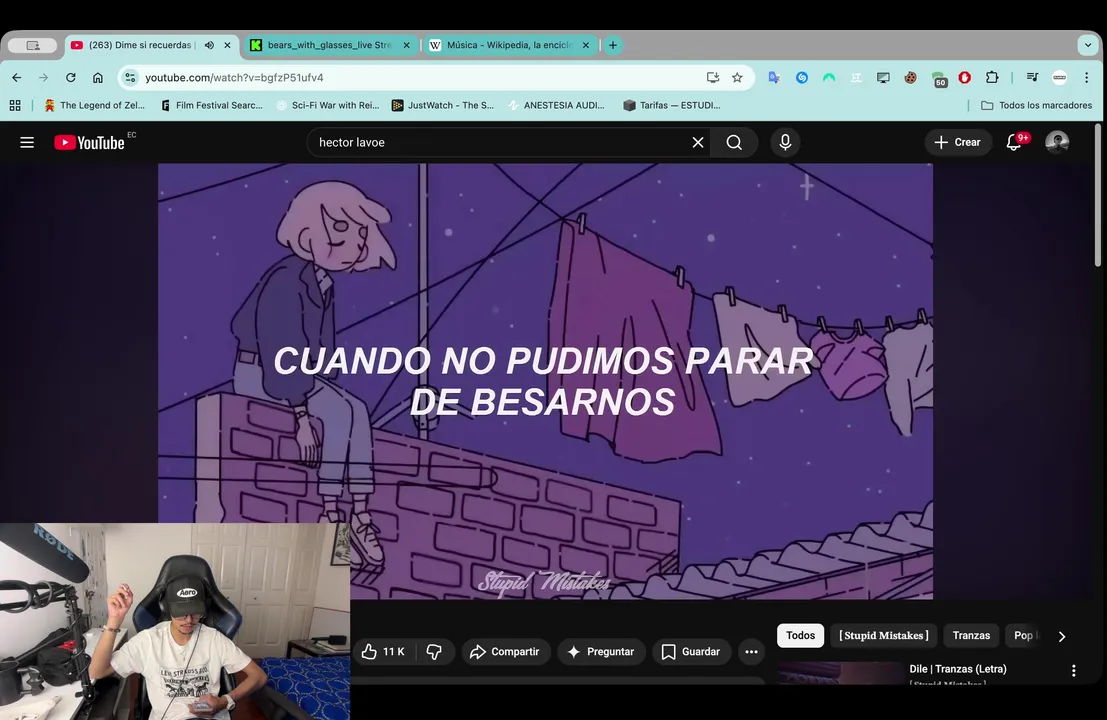1107x720 pixels.
Task: Open the notifications bell
Action: coord(1014,143)
